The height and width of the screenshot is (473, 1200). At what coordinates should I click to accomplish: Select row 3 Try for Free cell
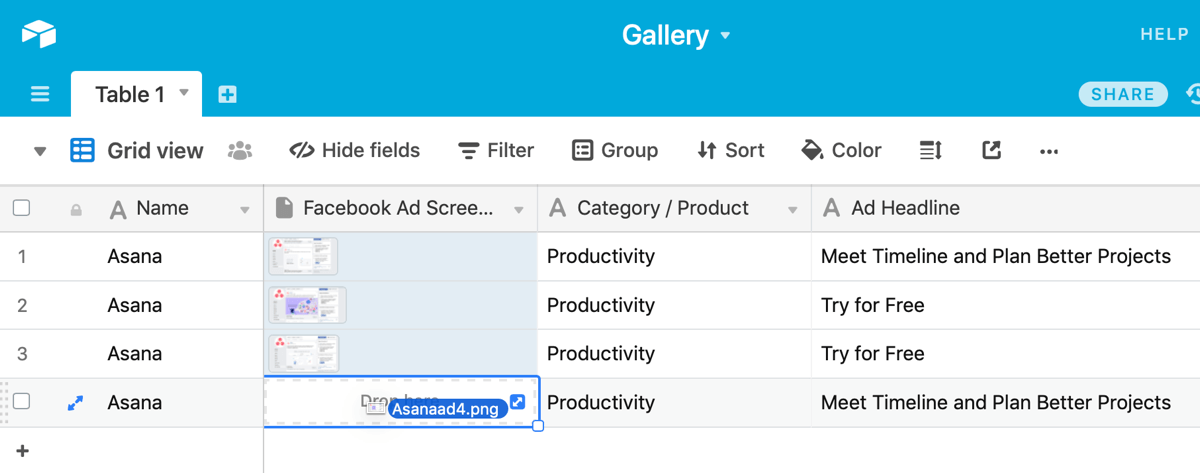pos(1005,353)
